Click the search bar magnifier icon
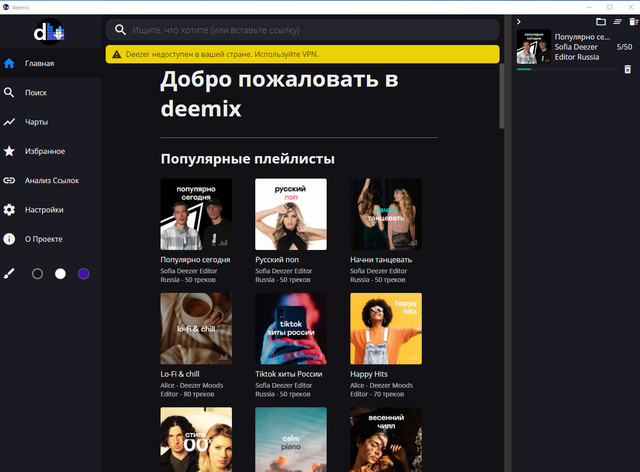The width and height of the screenshot is (640, 472). [x=120, y=29]
